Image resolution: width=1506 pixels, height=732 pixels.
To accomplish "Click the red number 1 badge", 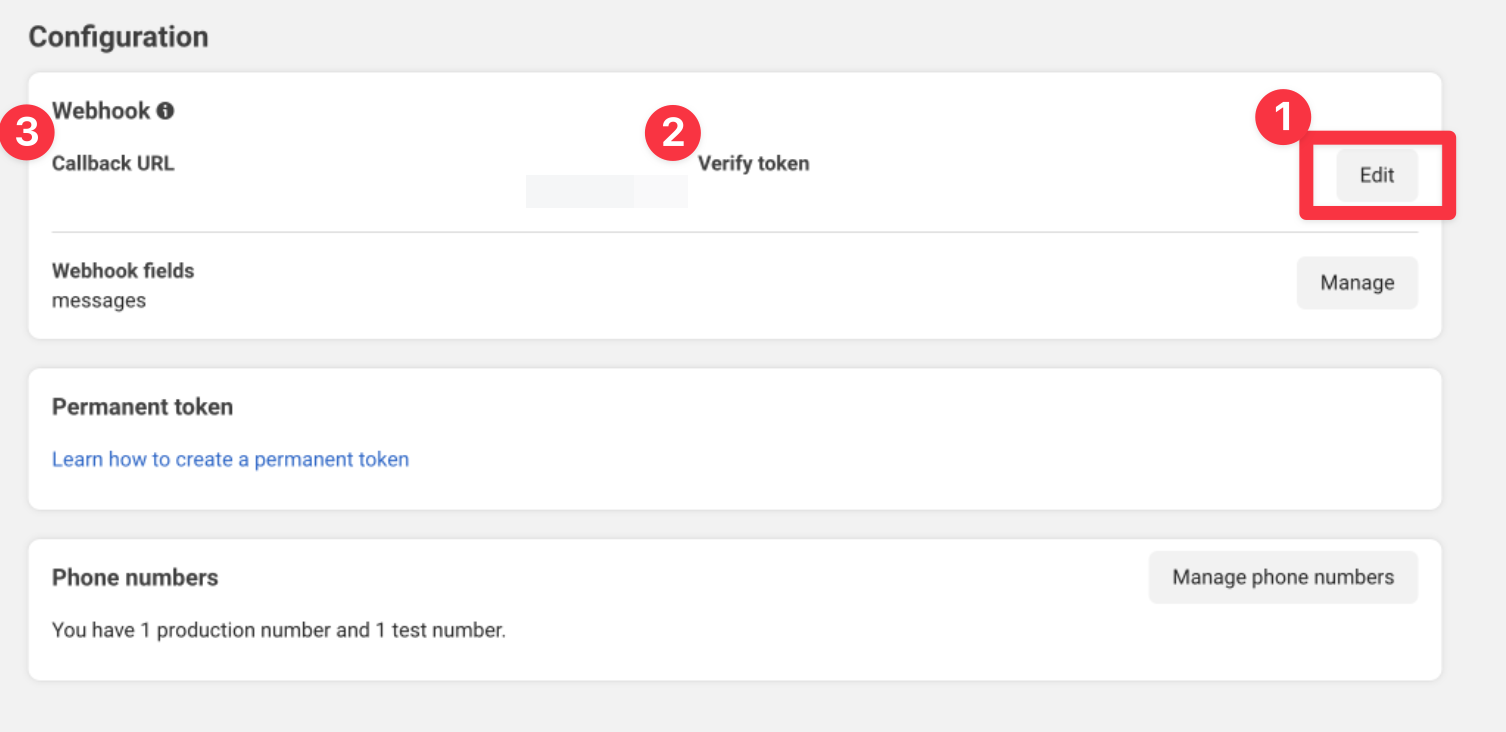I will pyautogui.click(x=1283, y=120).
